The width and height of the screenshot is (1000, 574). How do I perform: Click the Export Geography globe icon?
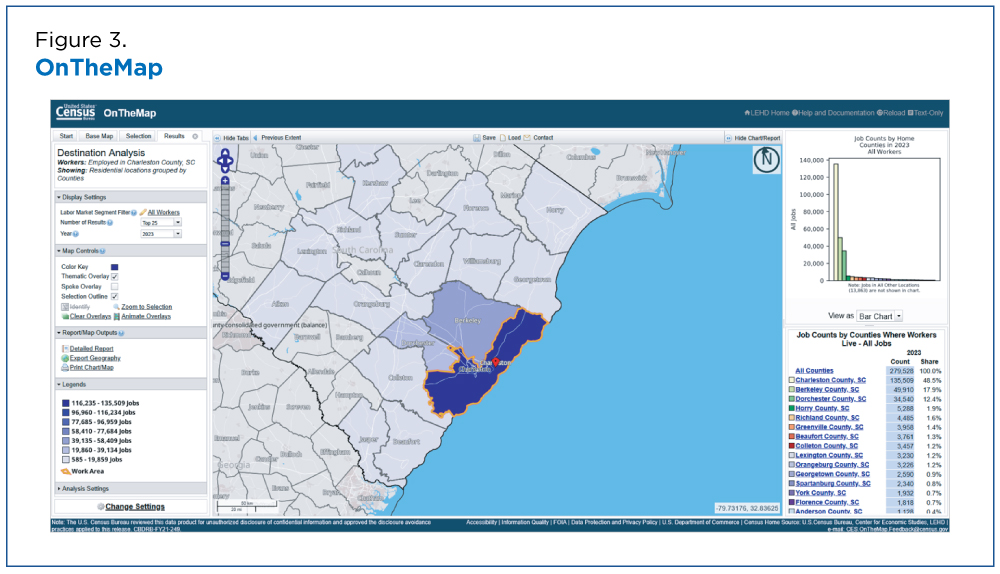pos(65,358)
